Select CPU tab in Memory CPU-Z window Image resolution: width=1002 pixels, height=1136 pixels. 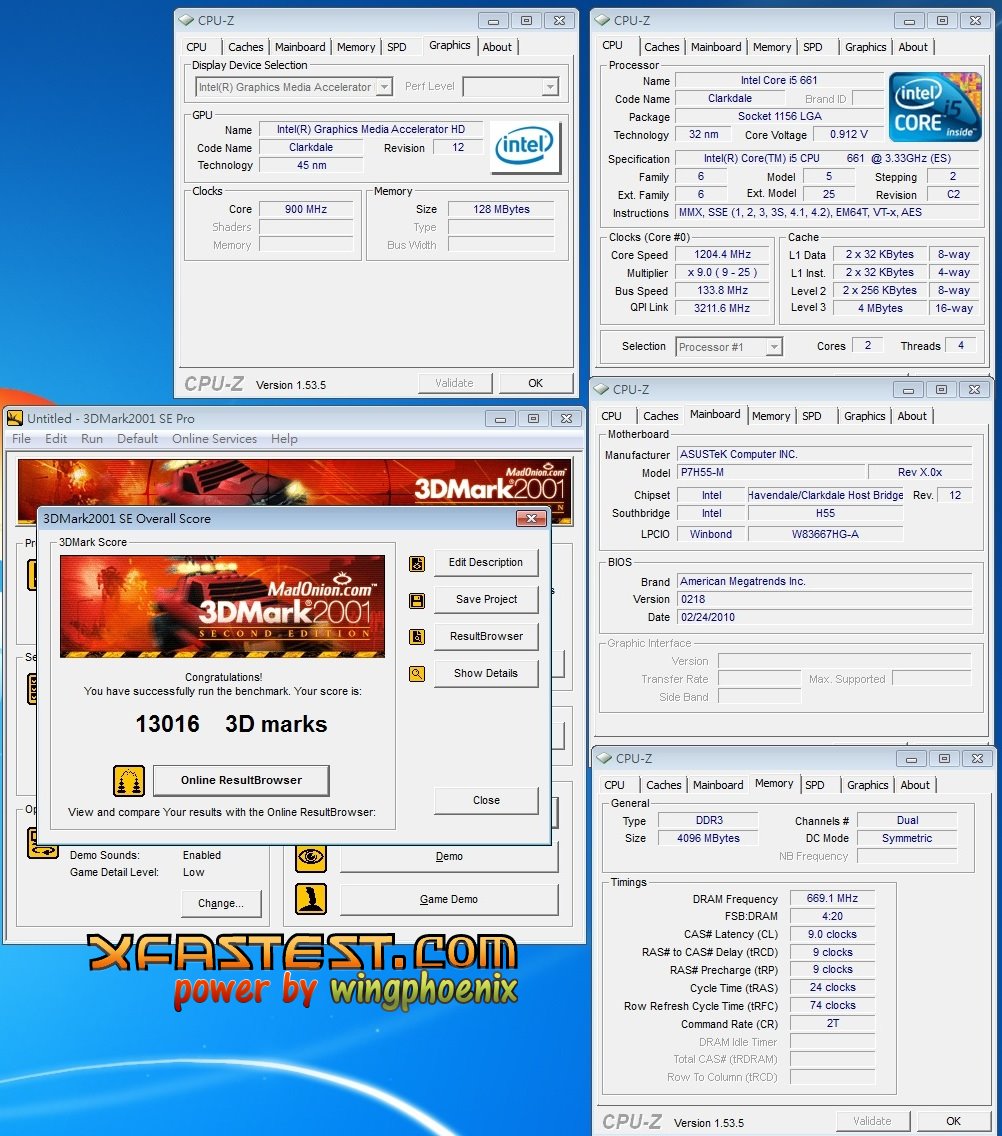pyautogui.click(x=614, y=785)
